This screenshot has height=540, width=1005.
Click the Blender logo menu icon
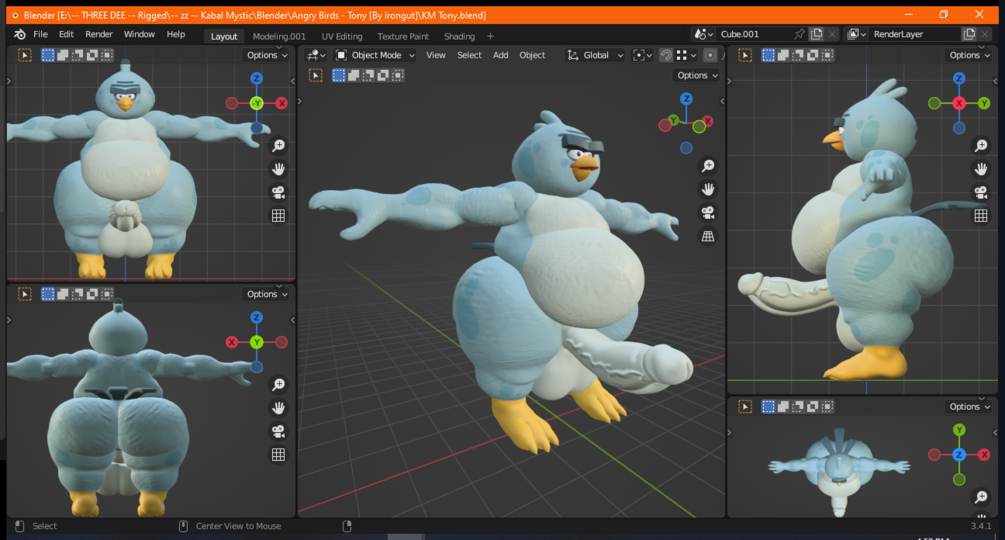pyautogui.click(x=20, y=35)
